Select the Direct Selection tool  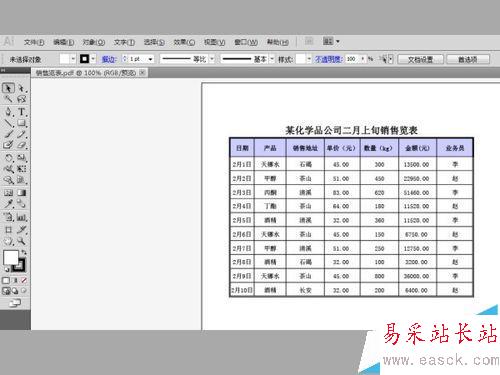[22, 88]
